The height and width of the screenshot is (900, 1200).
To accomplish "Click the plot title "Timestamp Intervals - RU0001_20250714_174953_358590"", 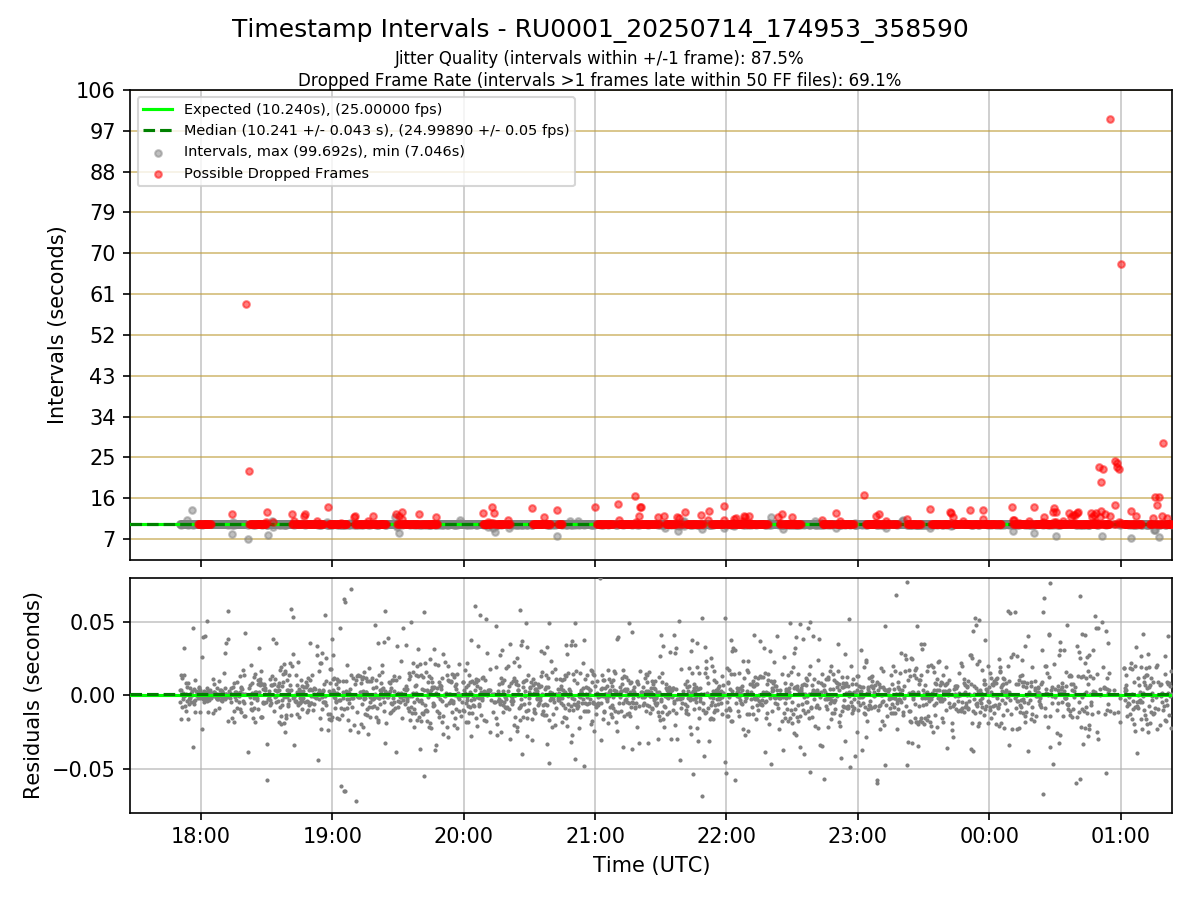I will pos(600,29).
